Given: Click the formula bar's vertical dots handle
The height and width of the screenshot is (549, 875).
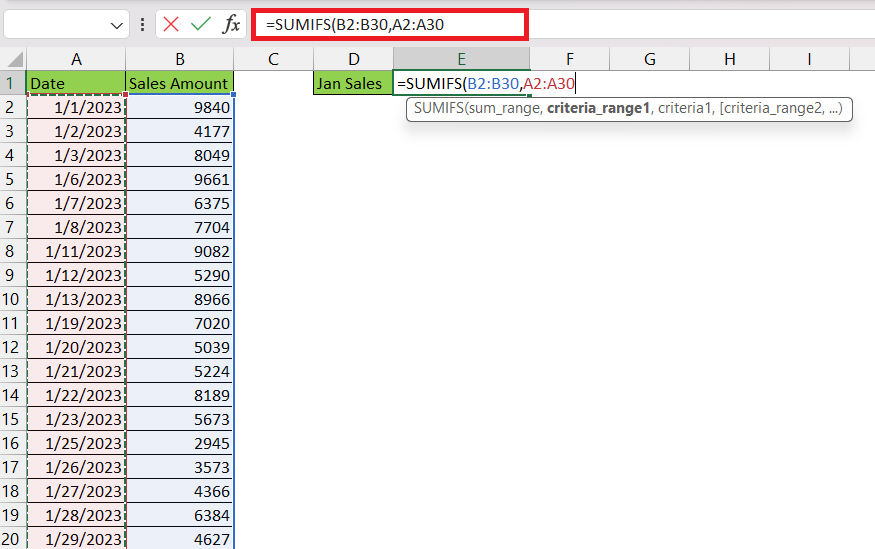Looking at the screenshot, I should pyautogui.click(x=142, y=24).
